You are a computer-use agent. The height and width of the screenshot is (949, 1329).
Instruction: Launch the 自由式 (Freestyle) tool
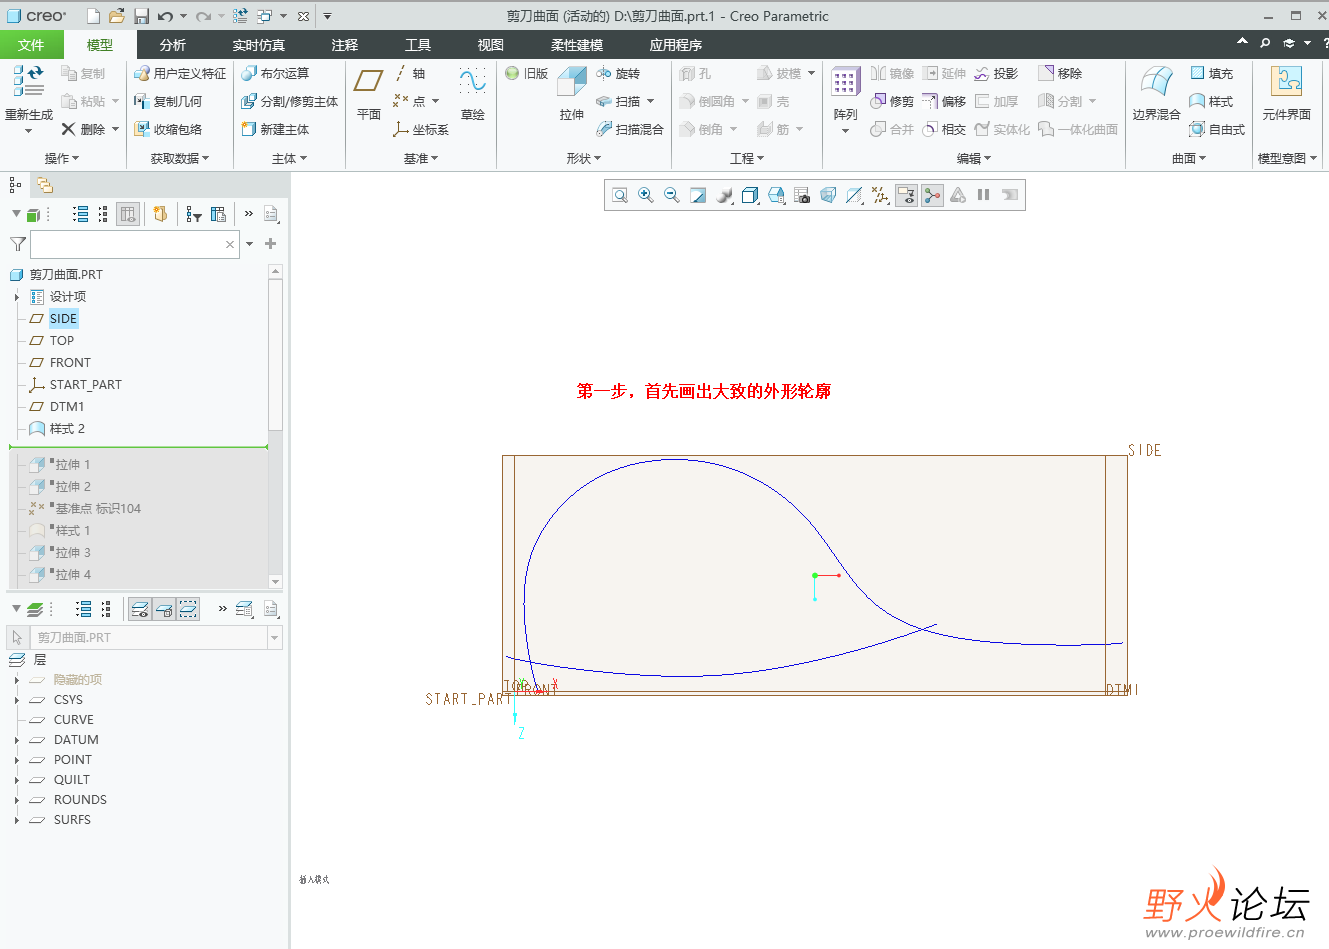[1217, 130]
